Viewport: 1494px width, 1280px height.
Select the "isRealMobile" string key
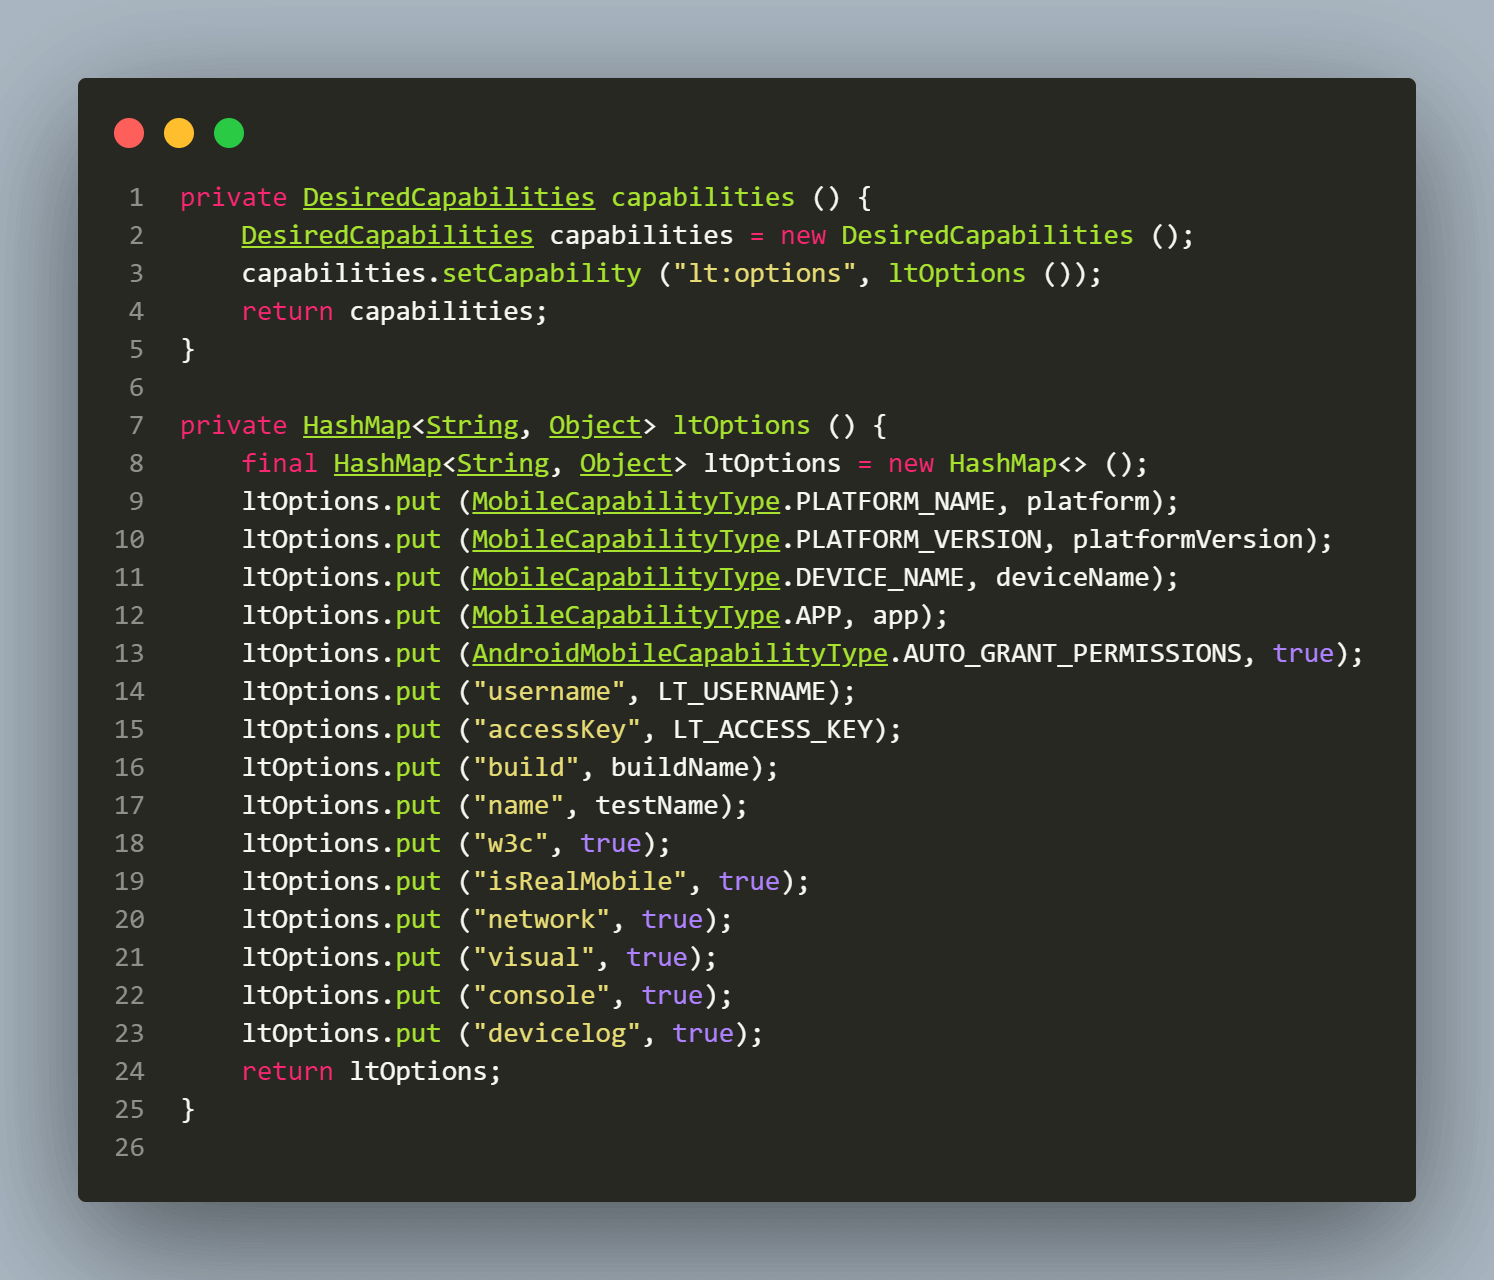pos(580,882)
